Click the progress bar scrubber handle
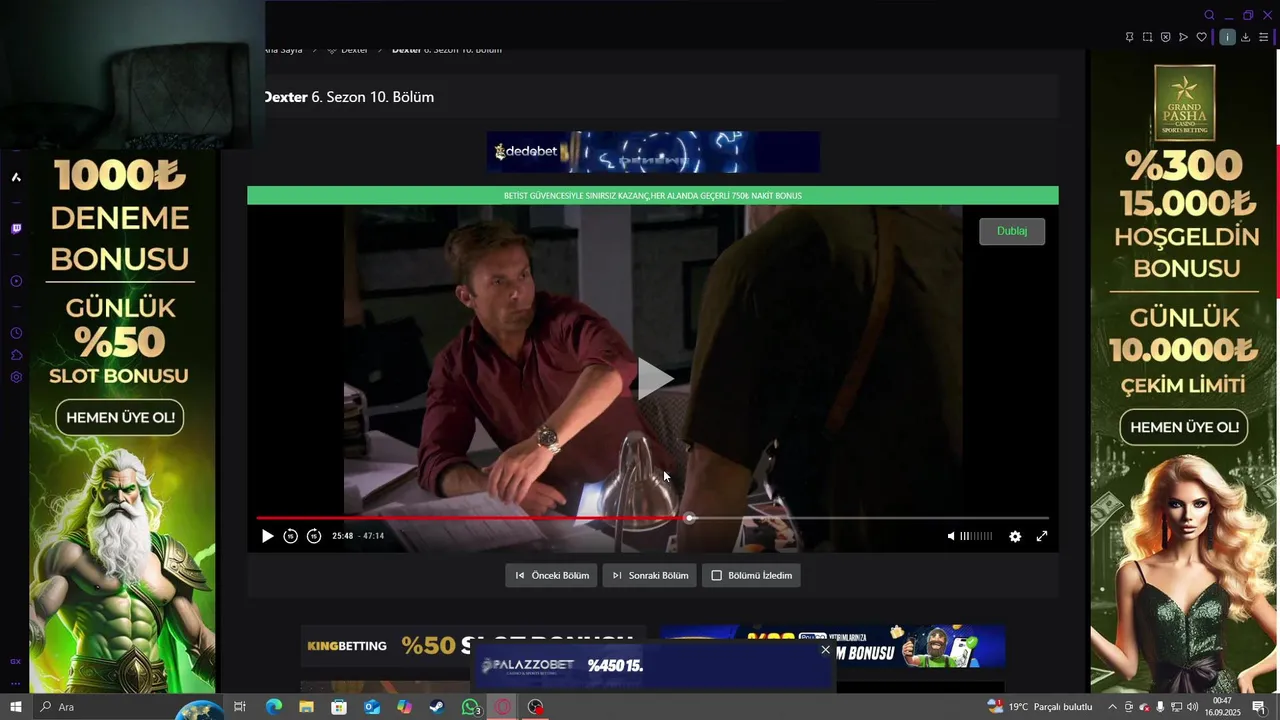Viewport: 1280px width, 720px height. pyautogui.click(x=689, y=518)
